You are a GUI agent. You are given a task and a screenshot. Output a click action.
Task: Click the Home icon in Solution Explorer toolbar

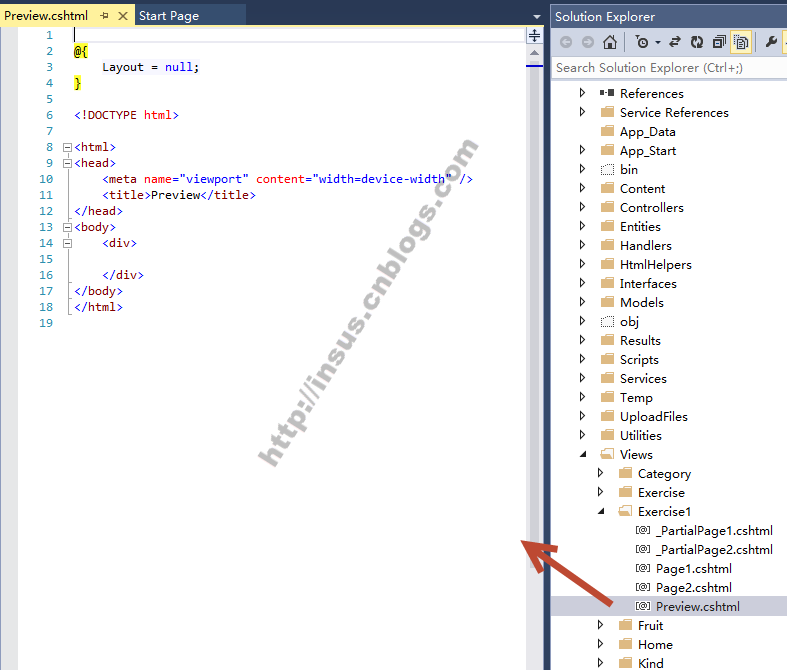[610, 42]
